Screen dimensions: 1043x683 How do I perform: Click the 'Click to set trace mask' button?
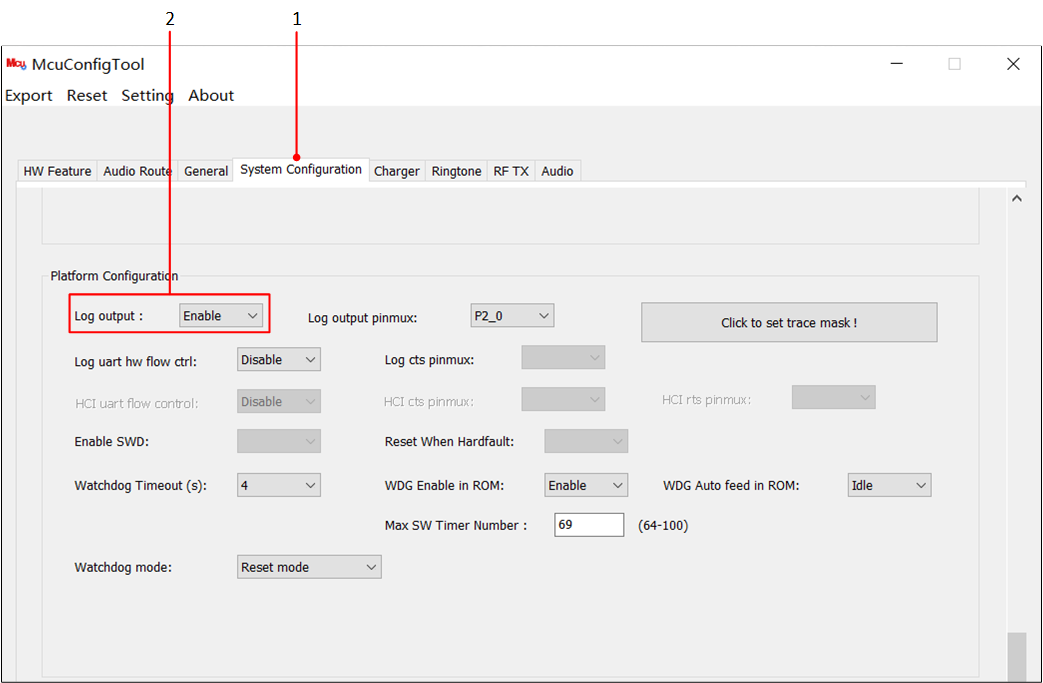point(789,323)
